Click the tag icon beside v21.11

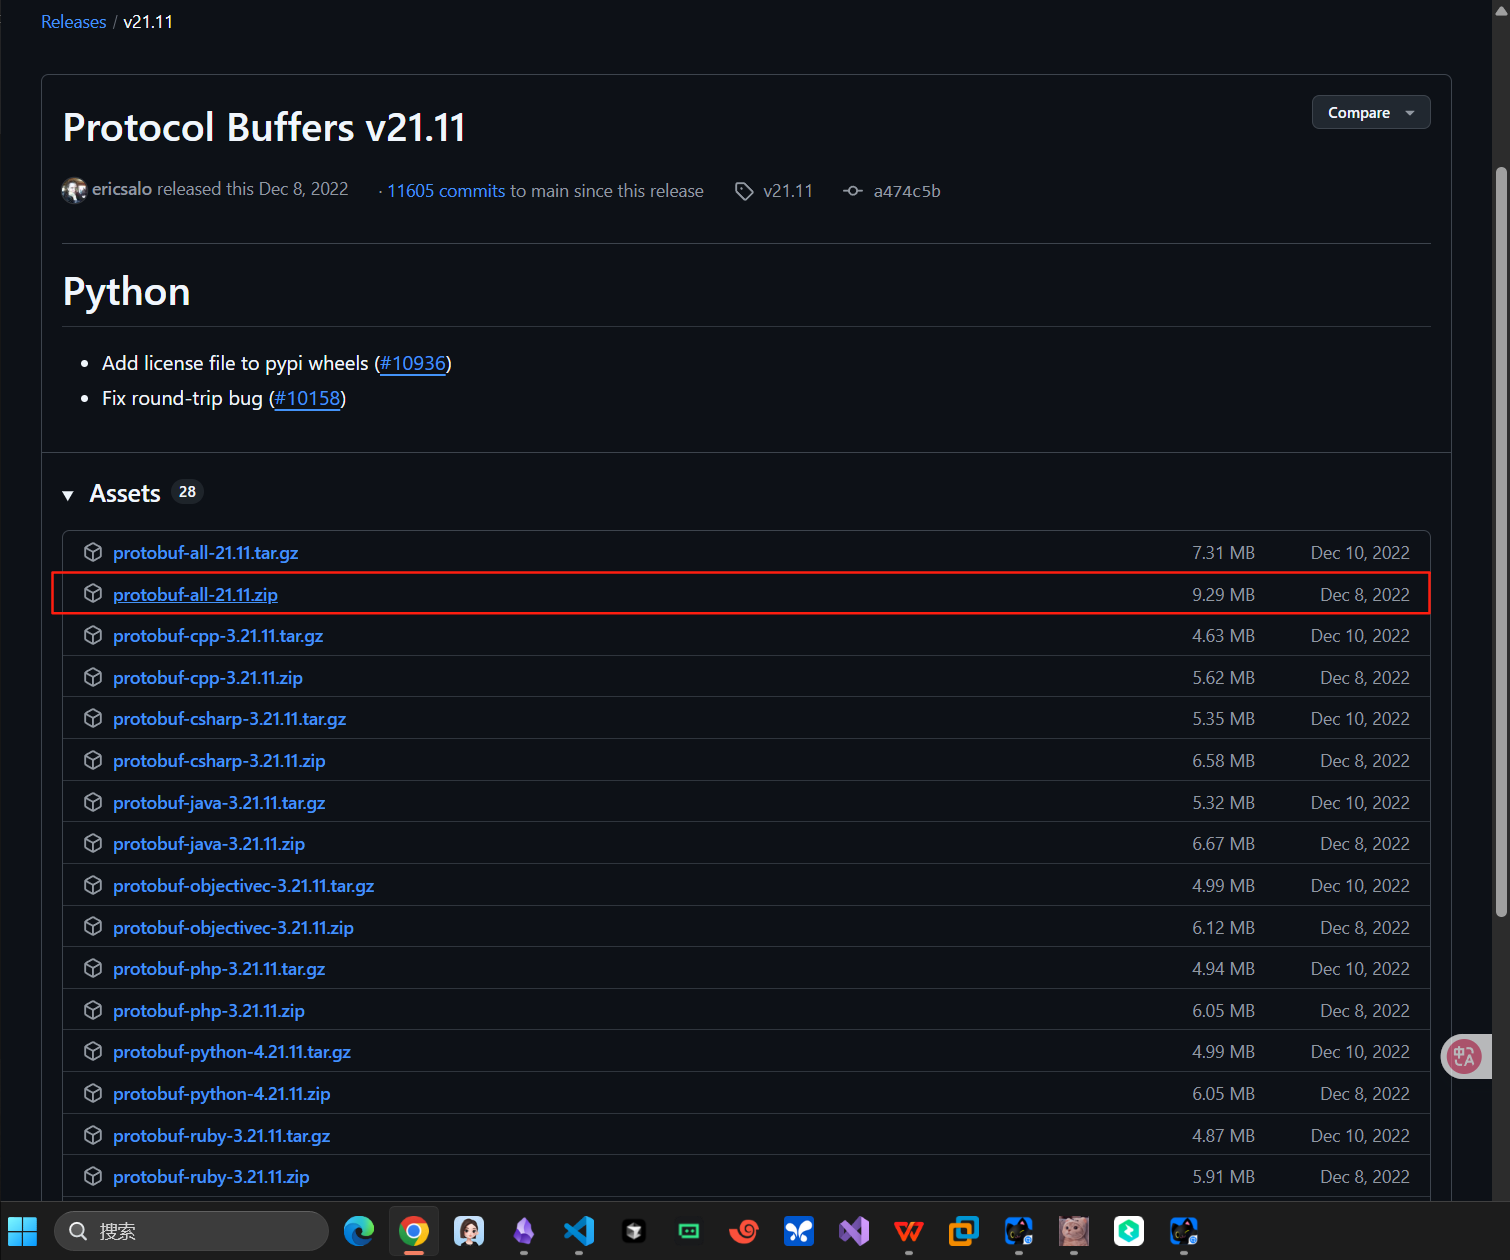[744, 191]
